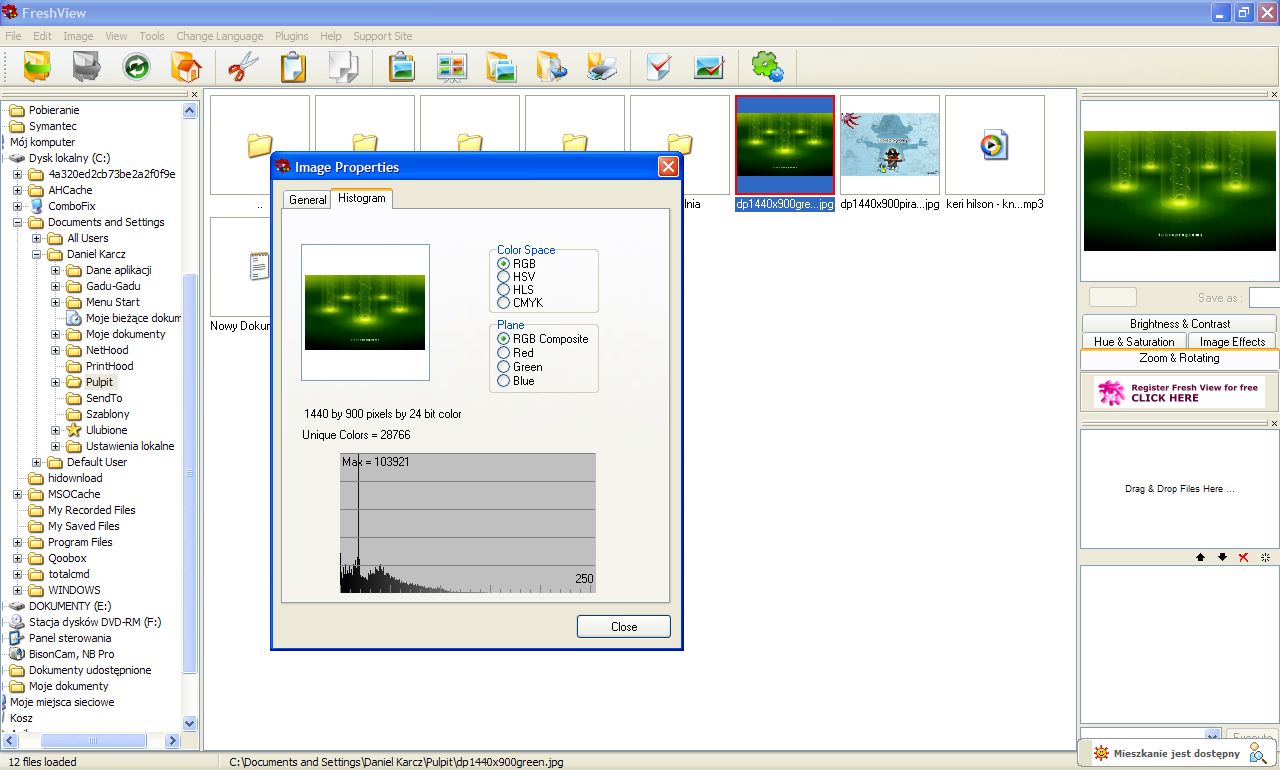
Task: Expand the Pulpit folder node
Action: click(56, 382)
